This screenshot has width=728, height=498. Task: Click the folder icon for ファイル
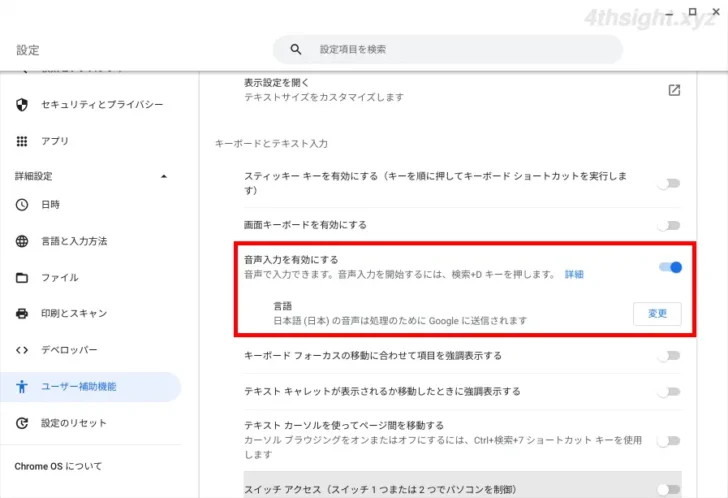click(x=22, y=278)
